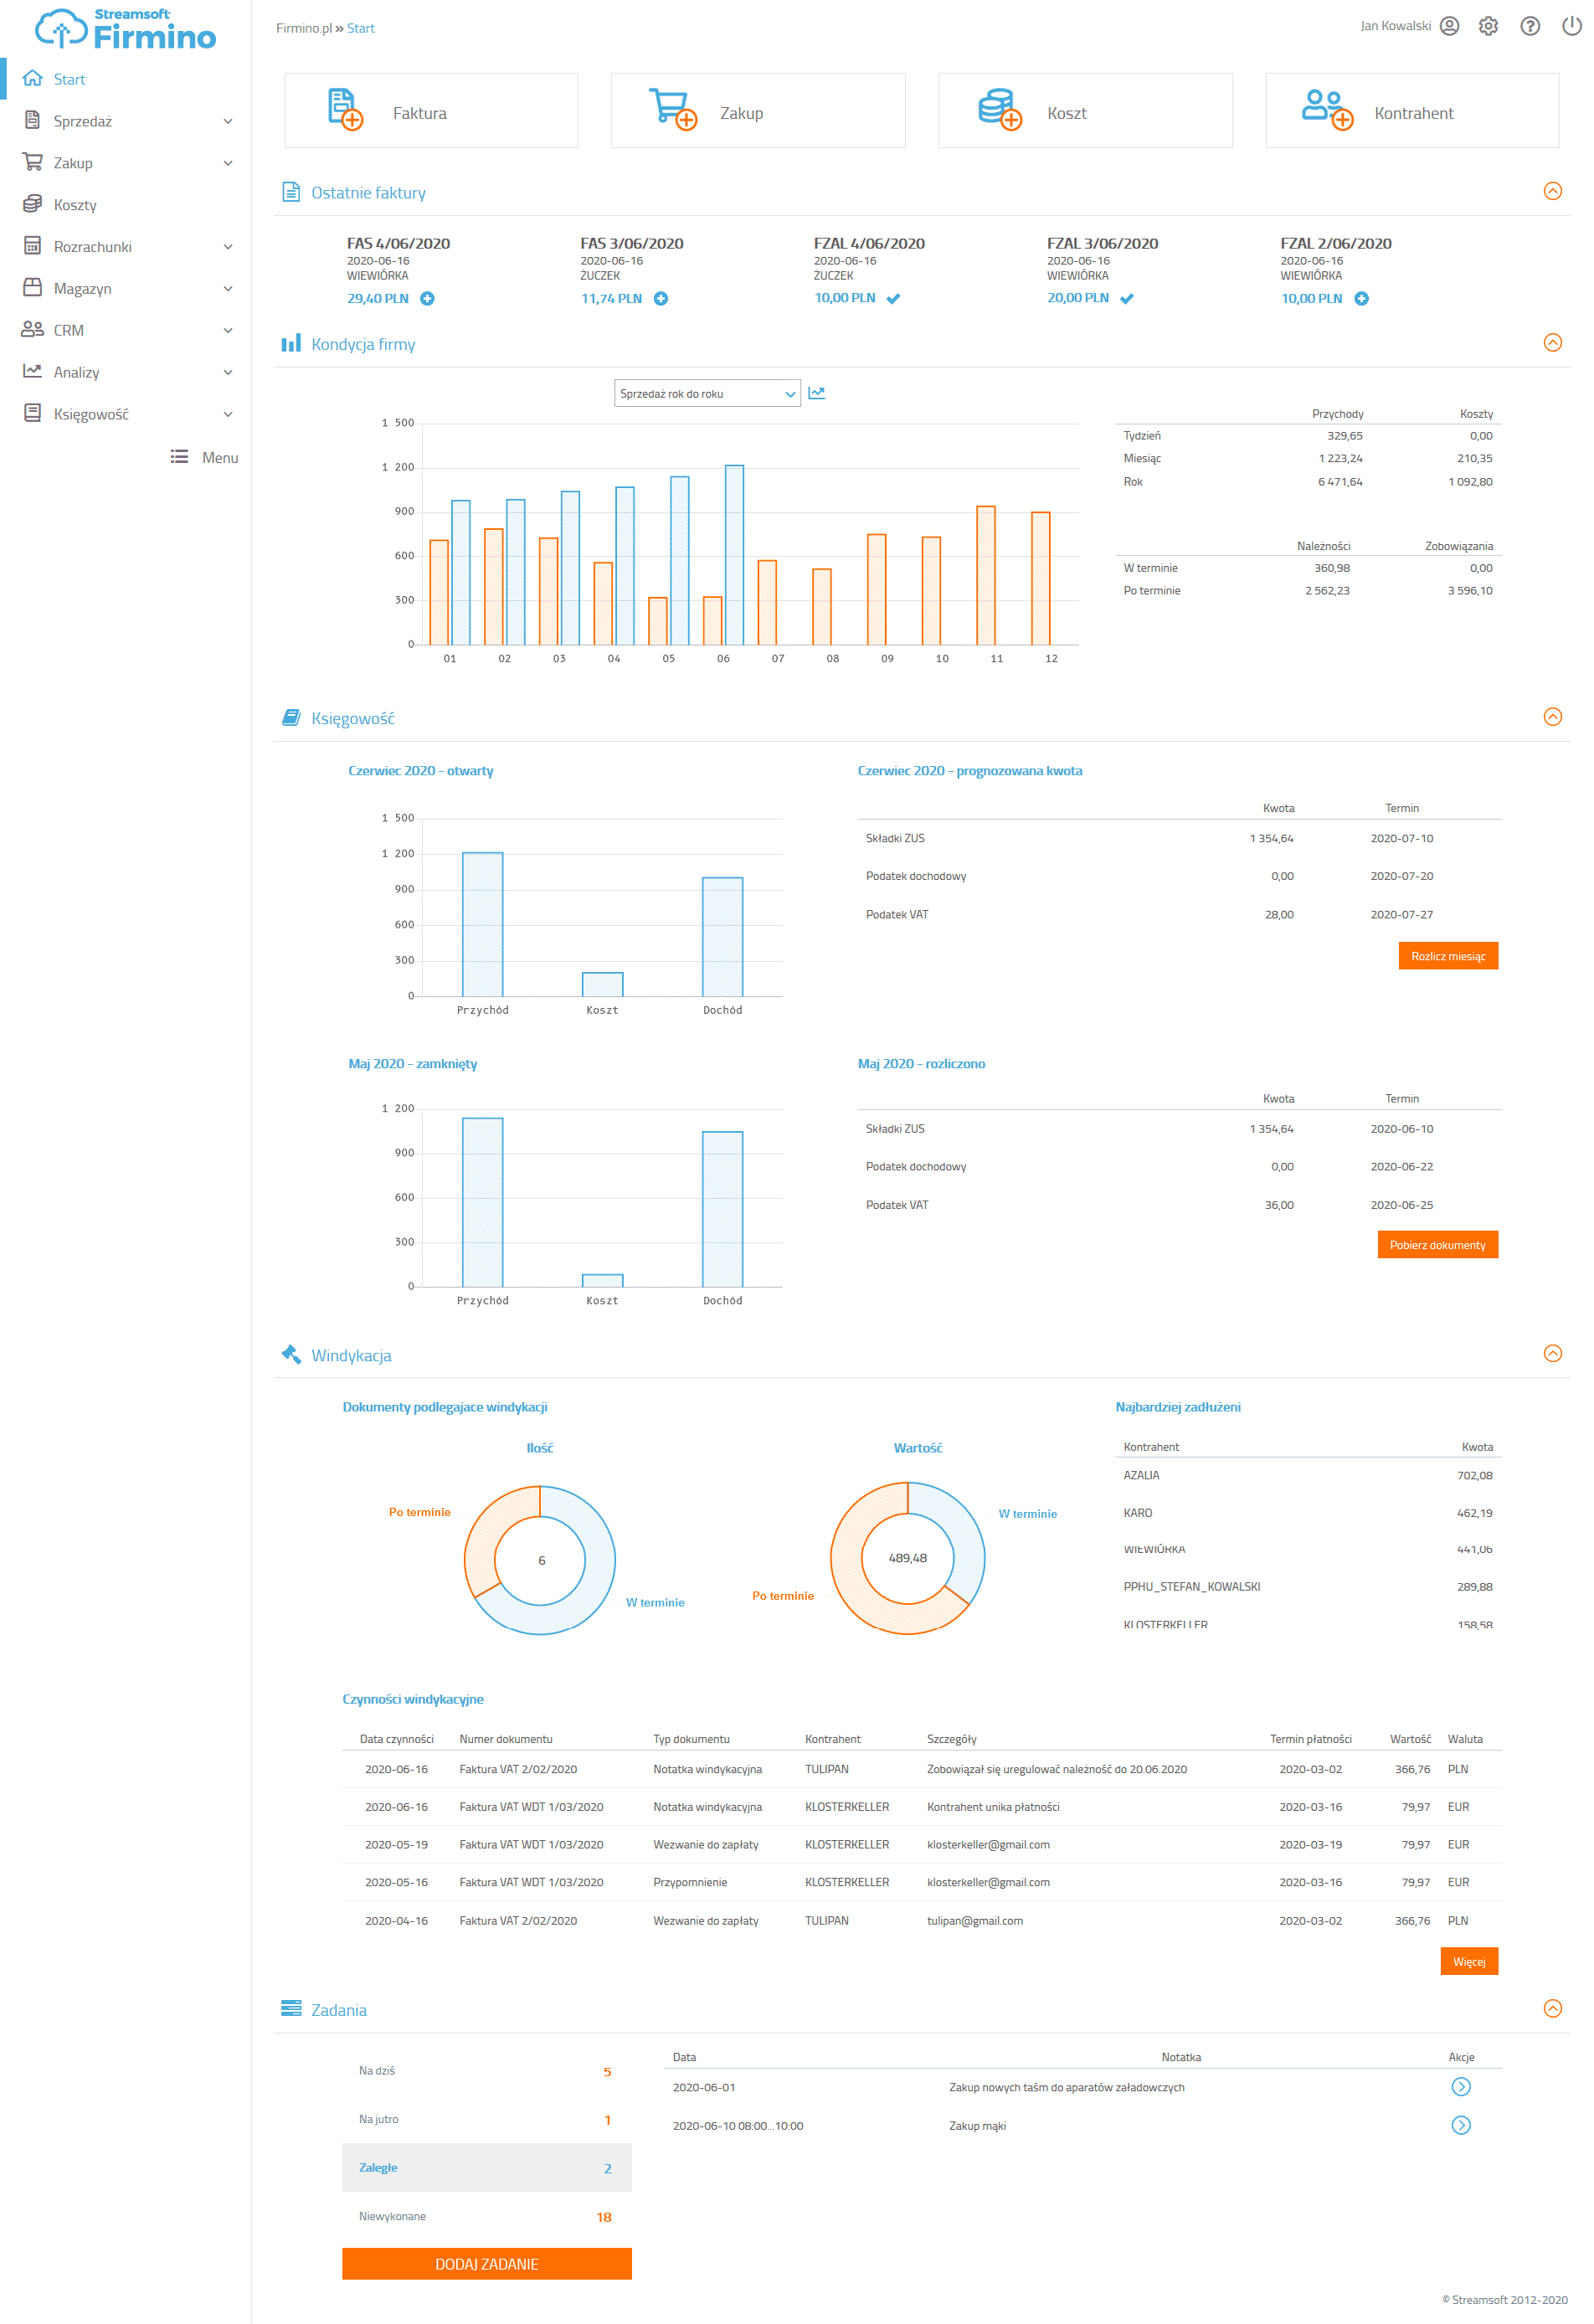Click the Koszt coins plus icon

point(999,109)
